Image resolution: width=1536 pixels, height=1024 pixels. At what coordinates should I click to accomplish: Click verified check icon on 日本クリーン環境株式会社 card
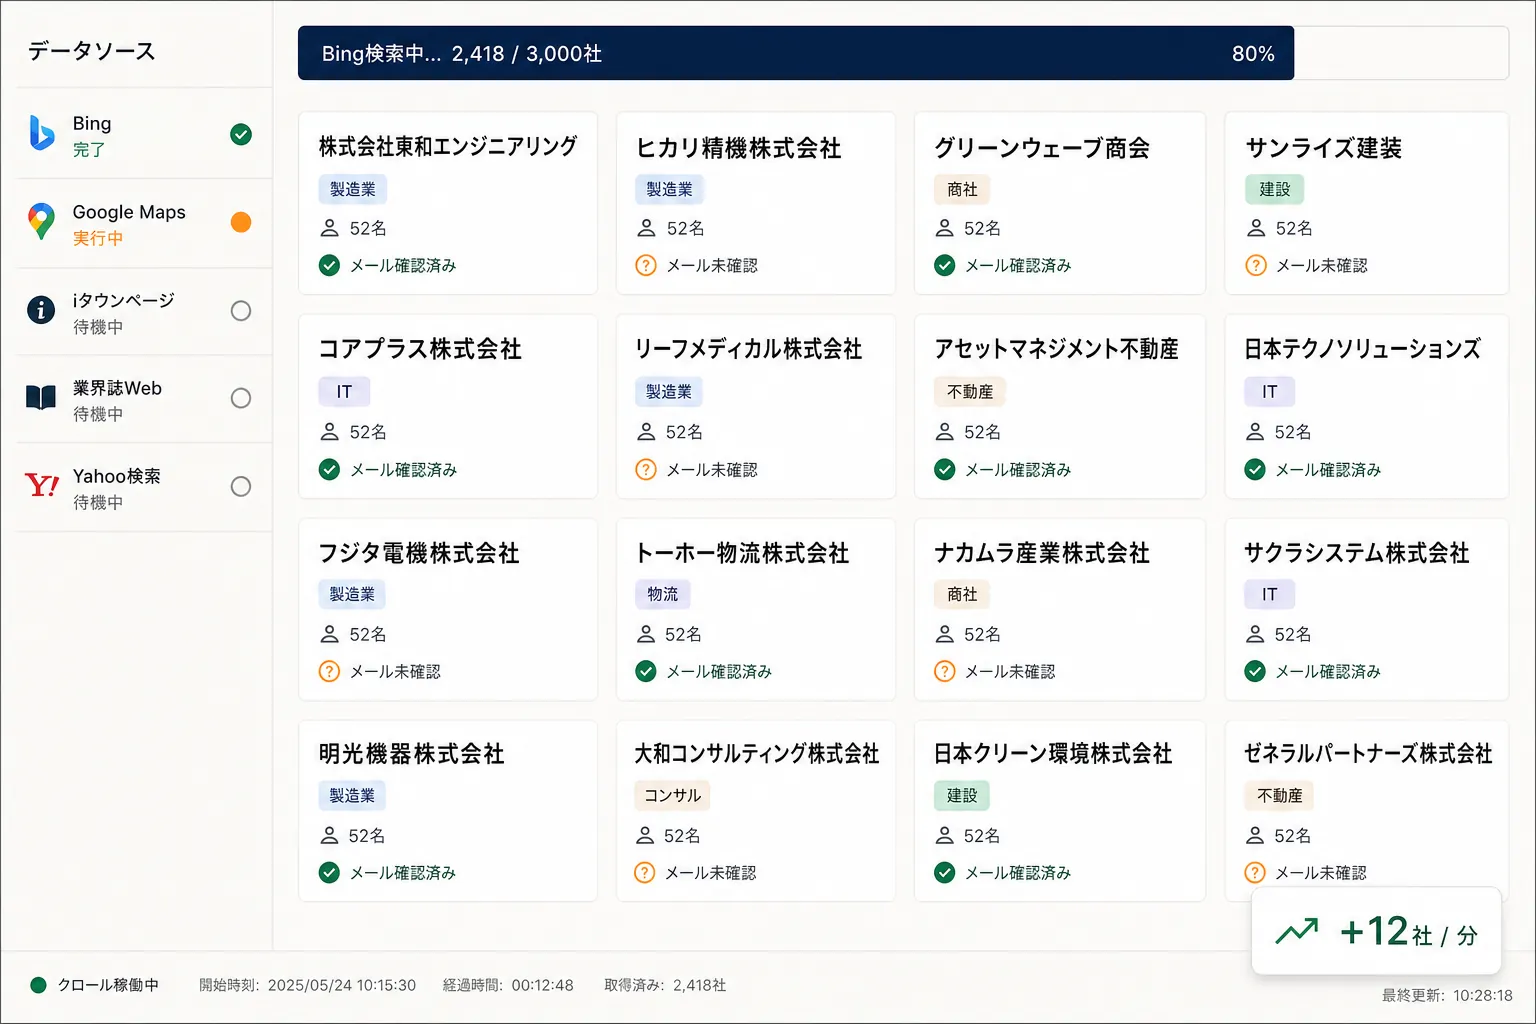point(944,873)
